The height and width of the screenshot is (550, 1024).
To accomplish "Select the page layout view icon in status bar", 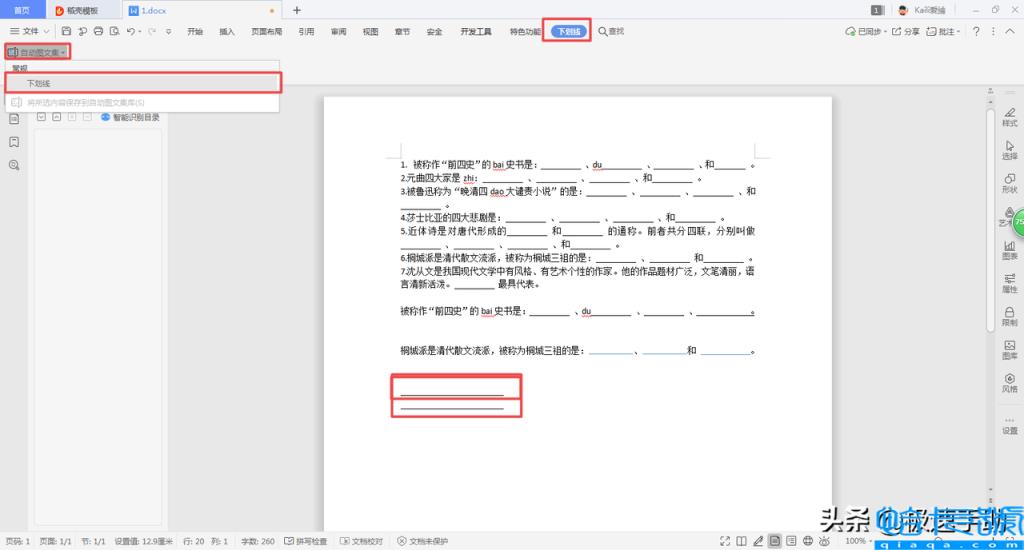I will (x=775, y=541).
